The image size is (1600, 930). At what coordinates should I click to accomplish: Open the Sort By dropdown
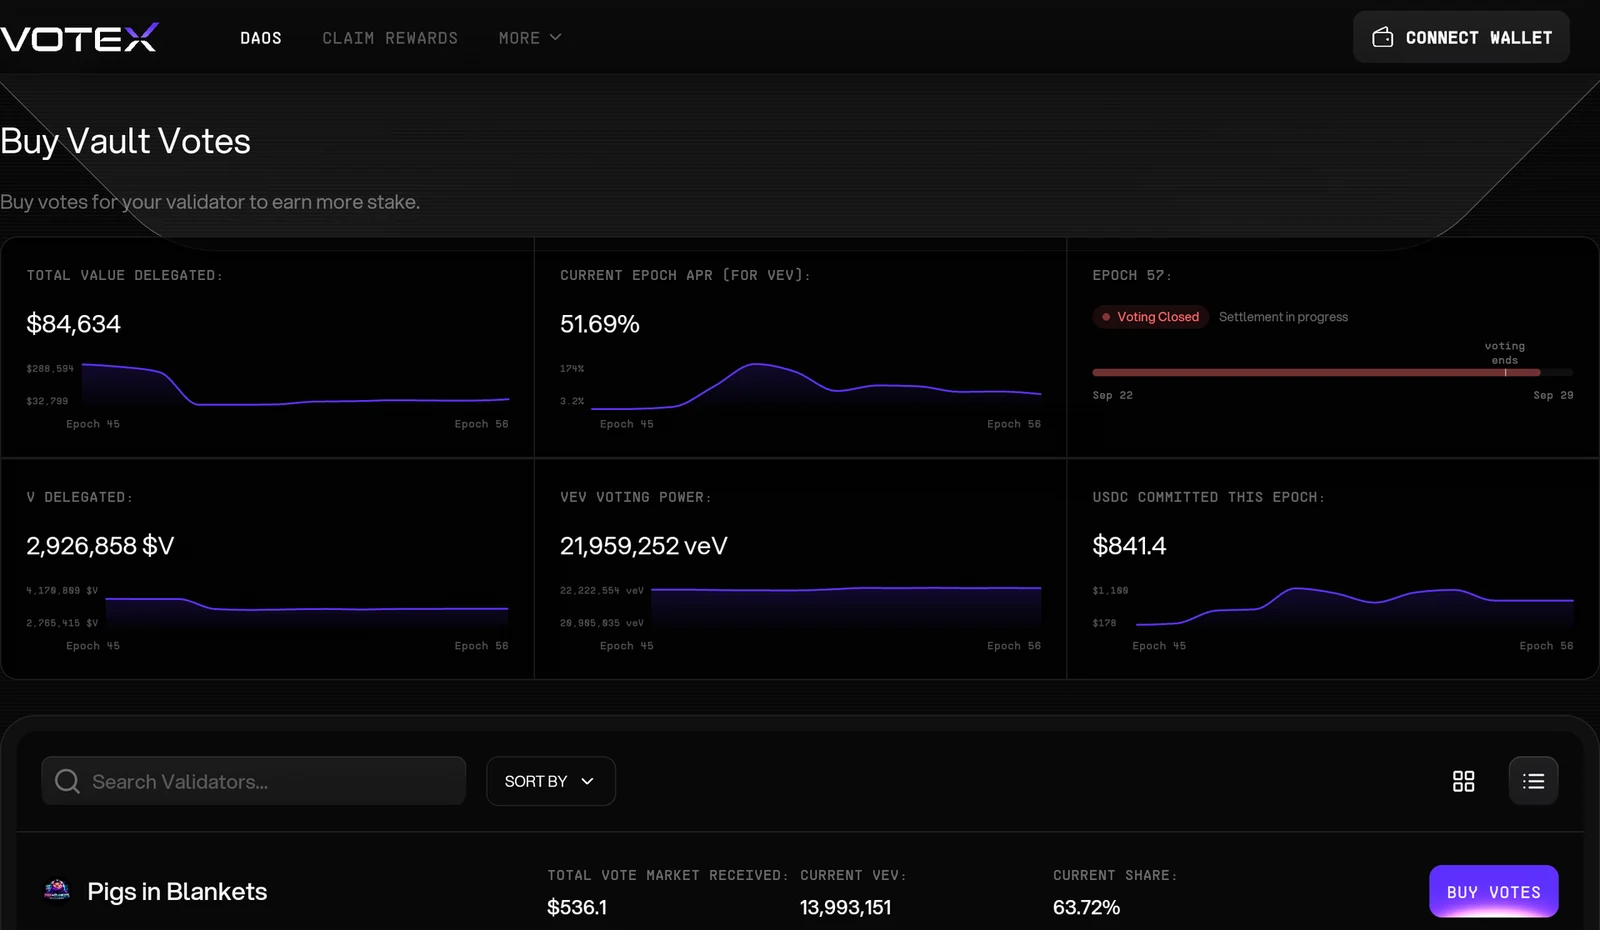pyautogui.click(x=551, y=781)
